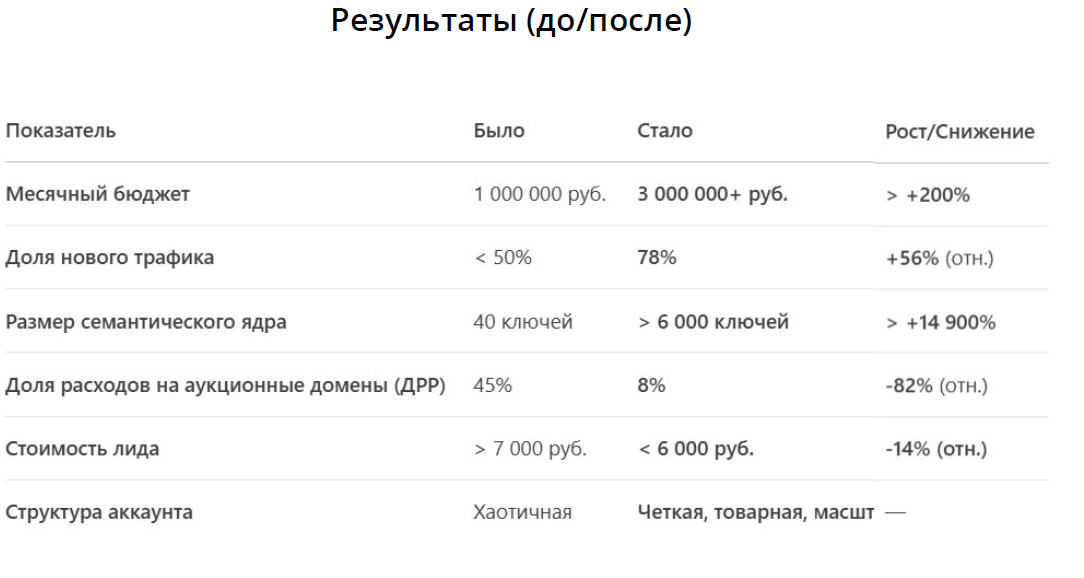1084x578 pixels.
Task: Click the "Хаотичная" account structure cell
Action: point(522,513)
